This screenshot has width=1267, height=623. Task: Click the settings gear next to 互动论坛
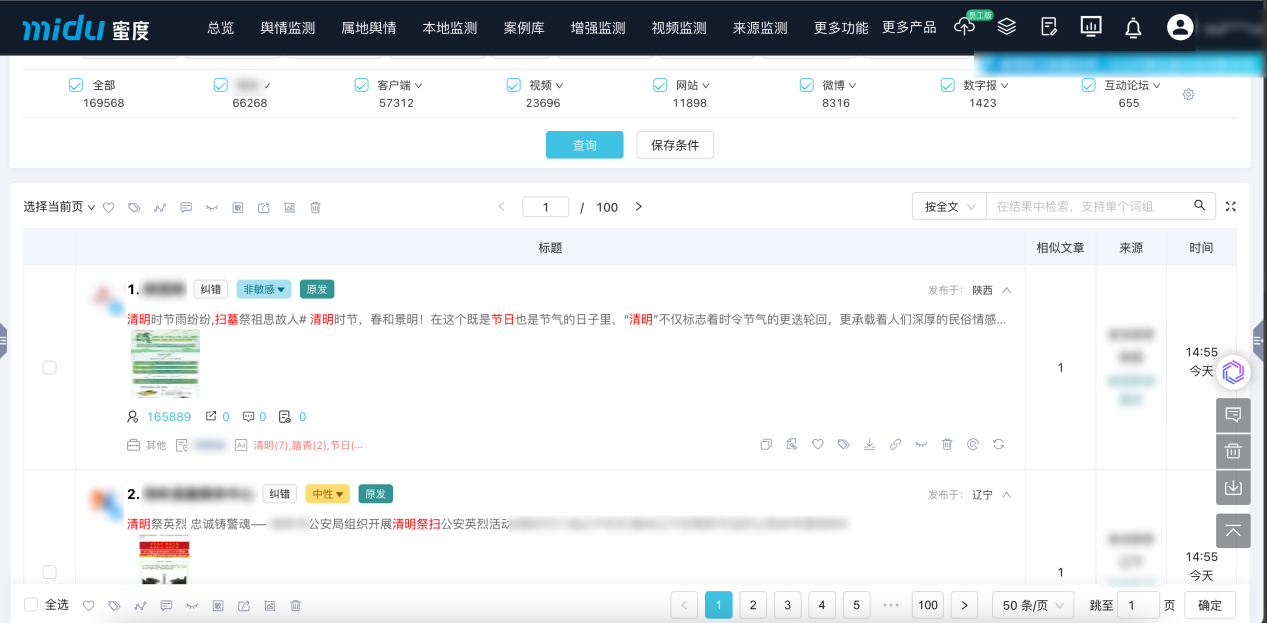point(1188,94)
